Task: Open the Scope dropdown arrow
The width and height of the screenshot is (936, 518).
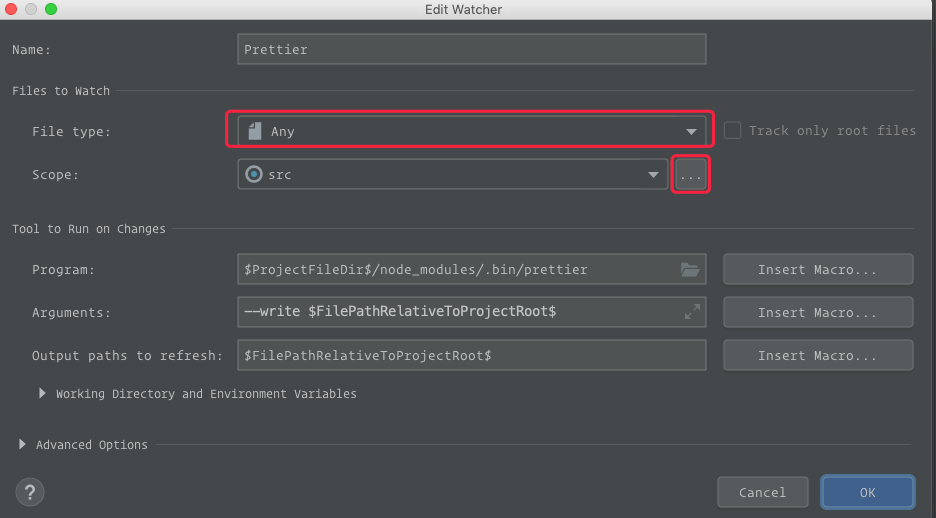Action: 654,175
